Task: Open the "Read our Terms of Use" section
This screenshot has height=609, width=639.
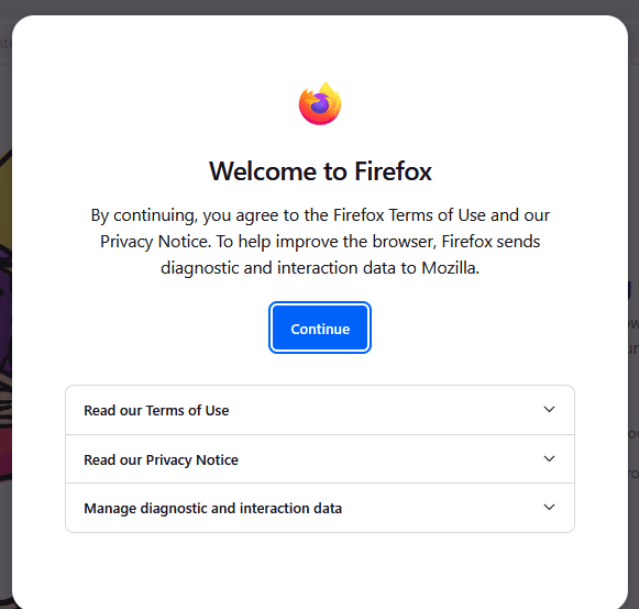Action: pyautogui.click(x=157, y=410)
